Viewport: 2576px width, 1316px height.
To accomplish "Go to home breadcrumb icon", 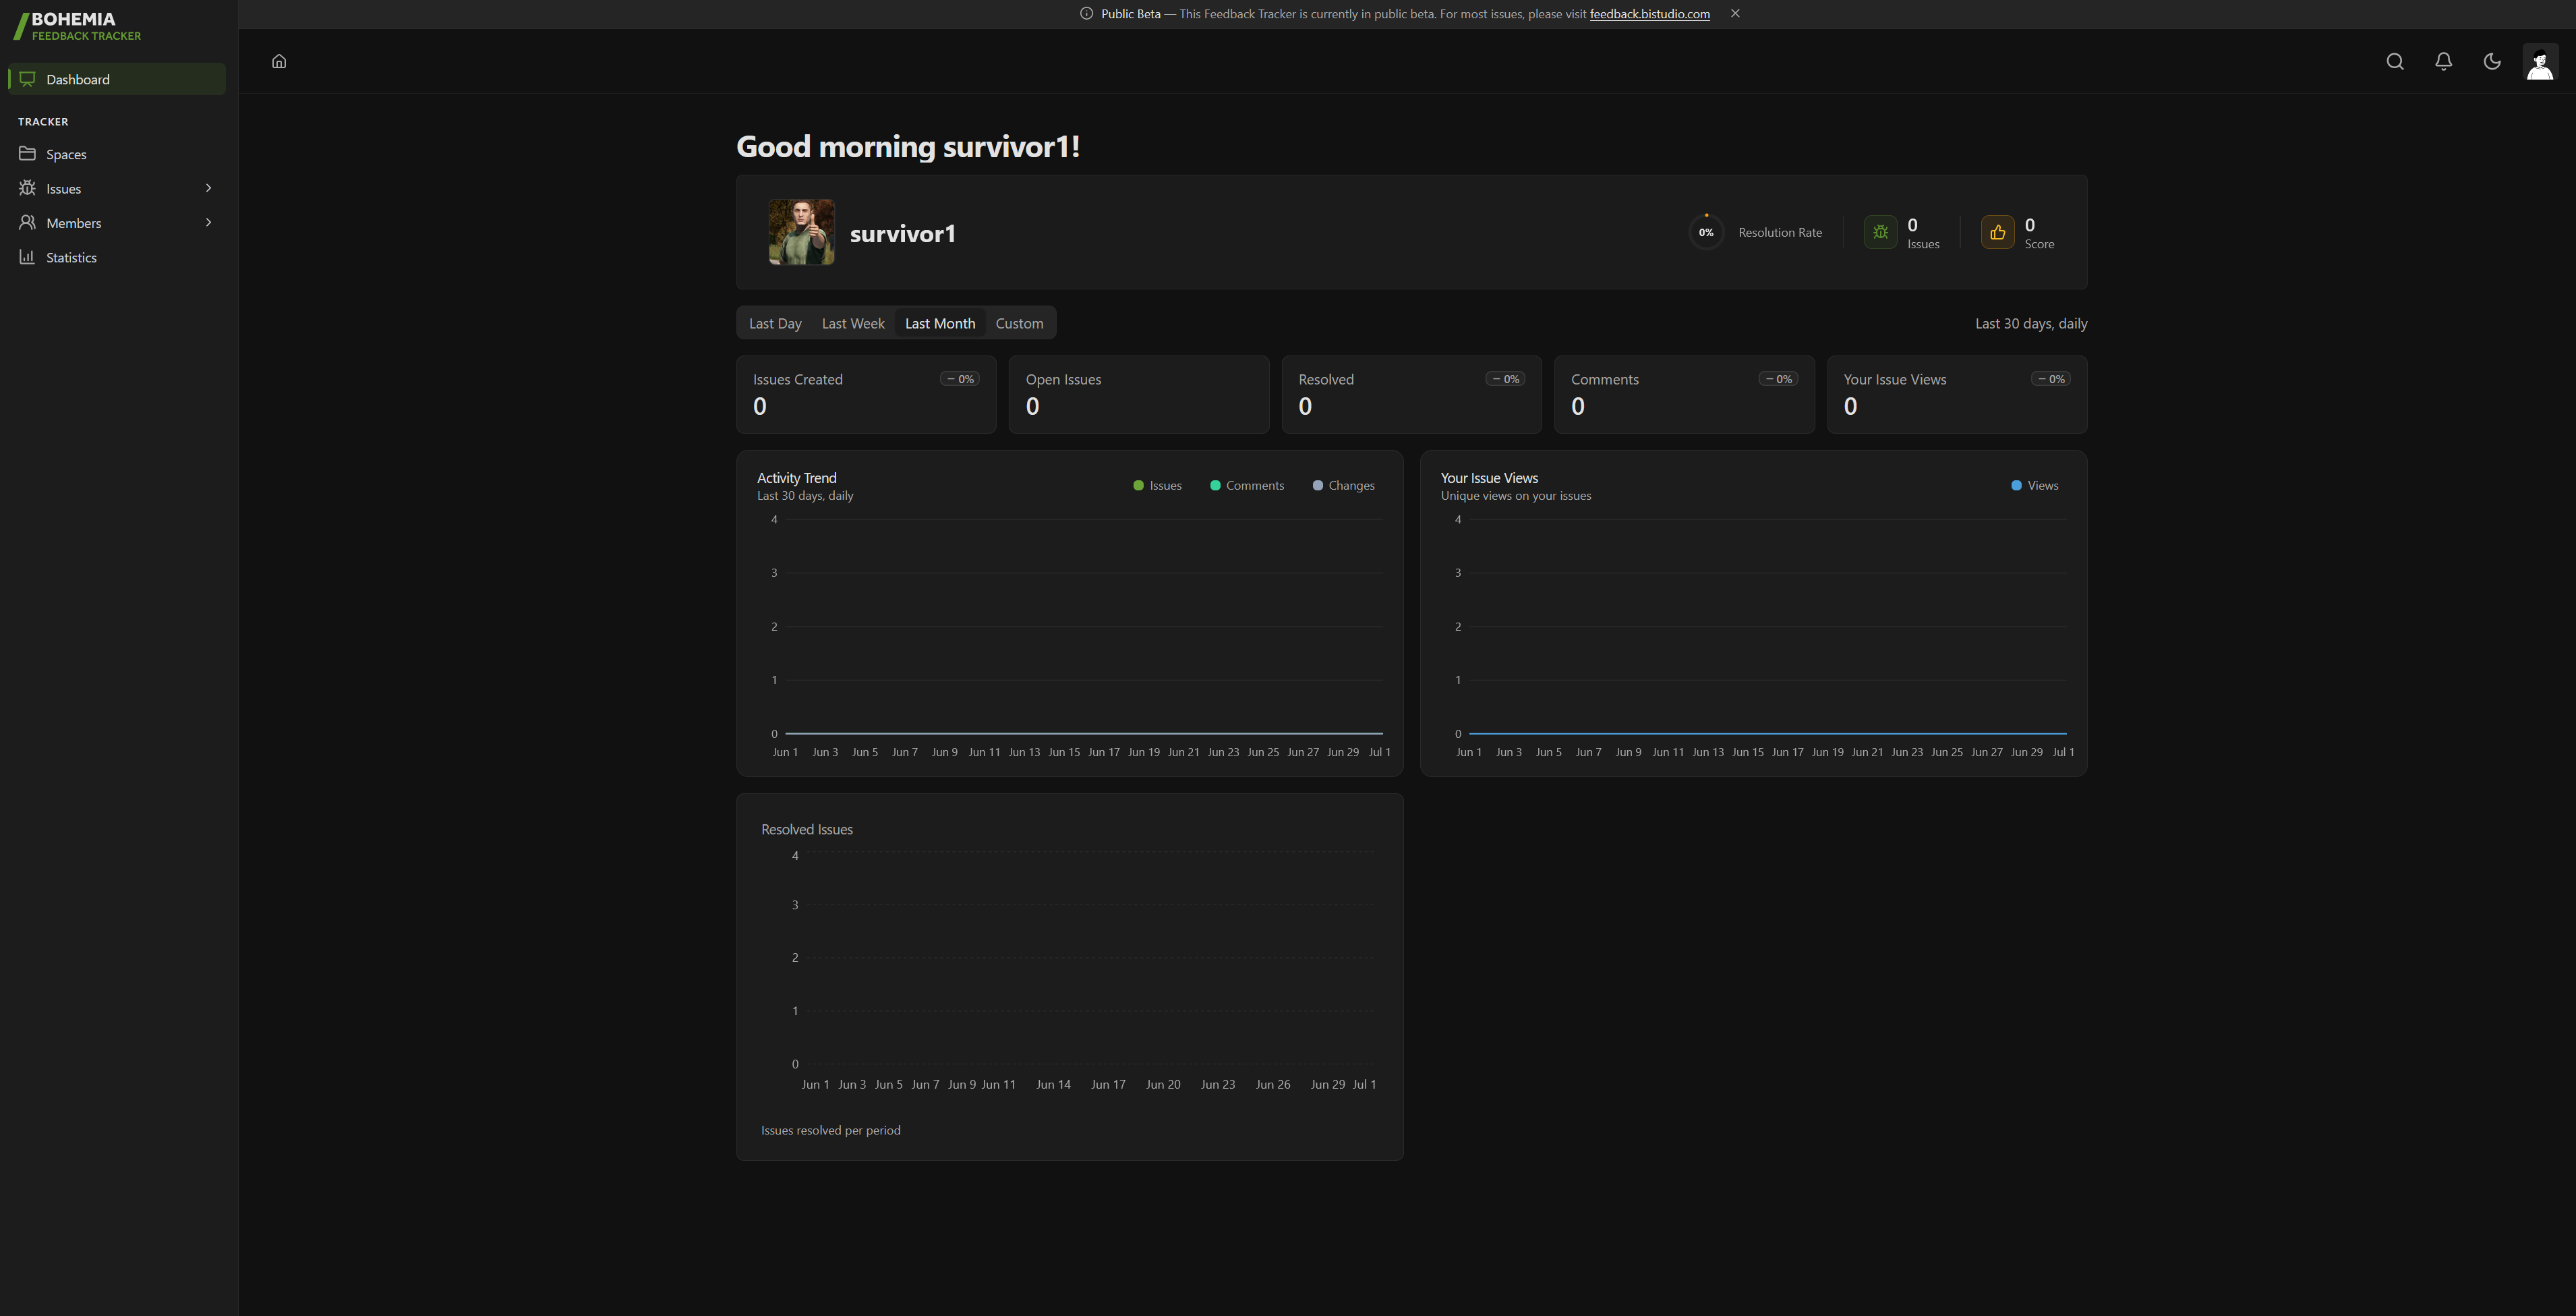I will pos(279,62).
